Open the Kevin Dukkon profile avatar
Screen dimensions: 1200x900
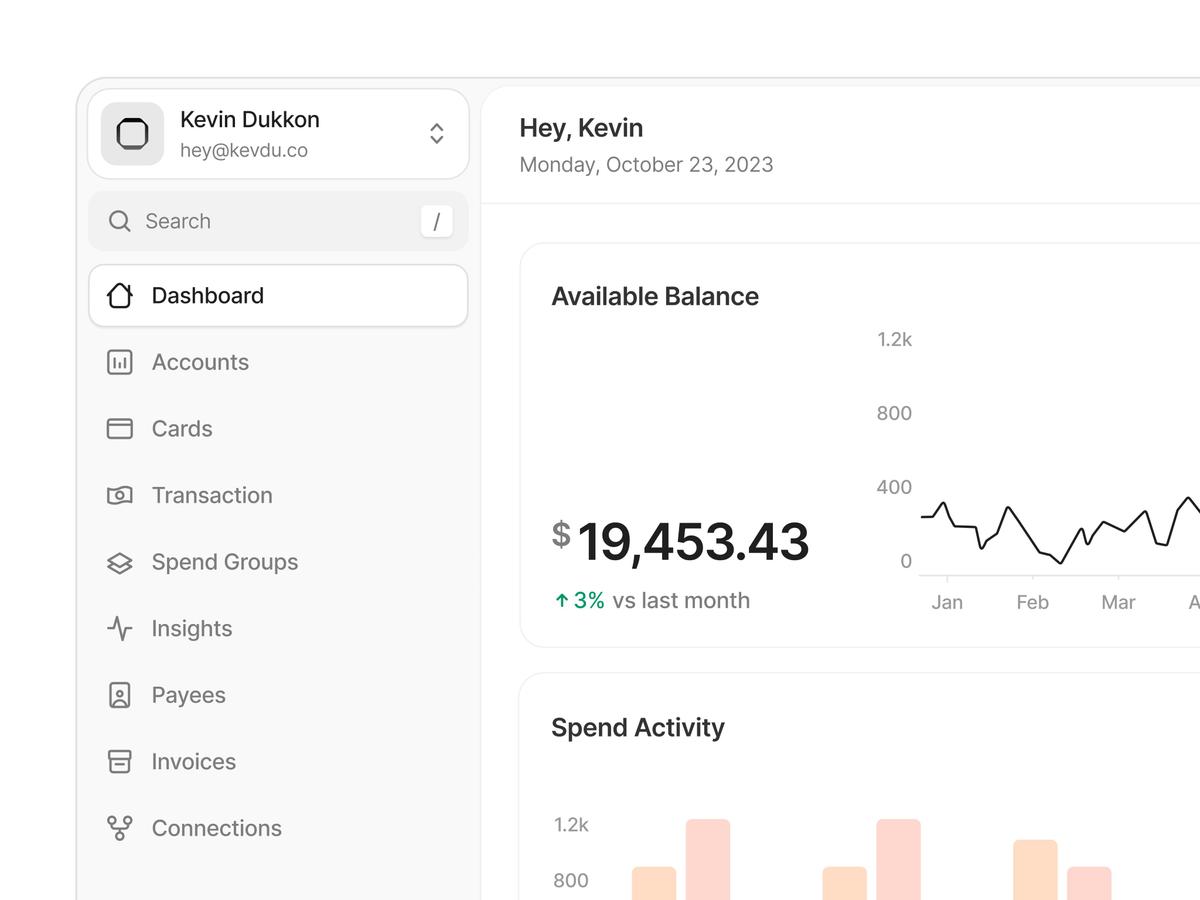(x=132, y=134)
